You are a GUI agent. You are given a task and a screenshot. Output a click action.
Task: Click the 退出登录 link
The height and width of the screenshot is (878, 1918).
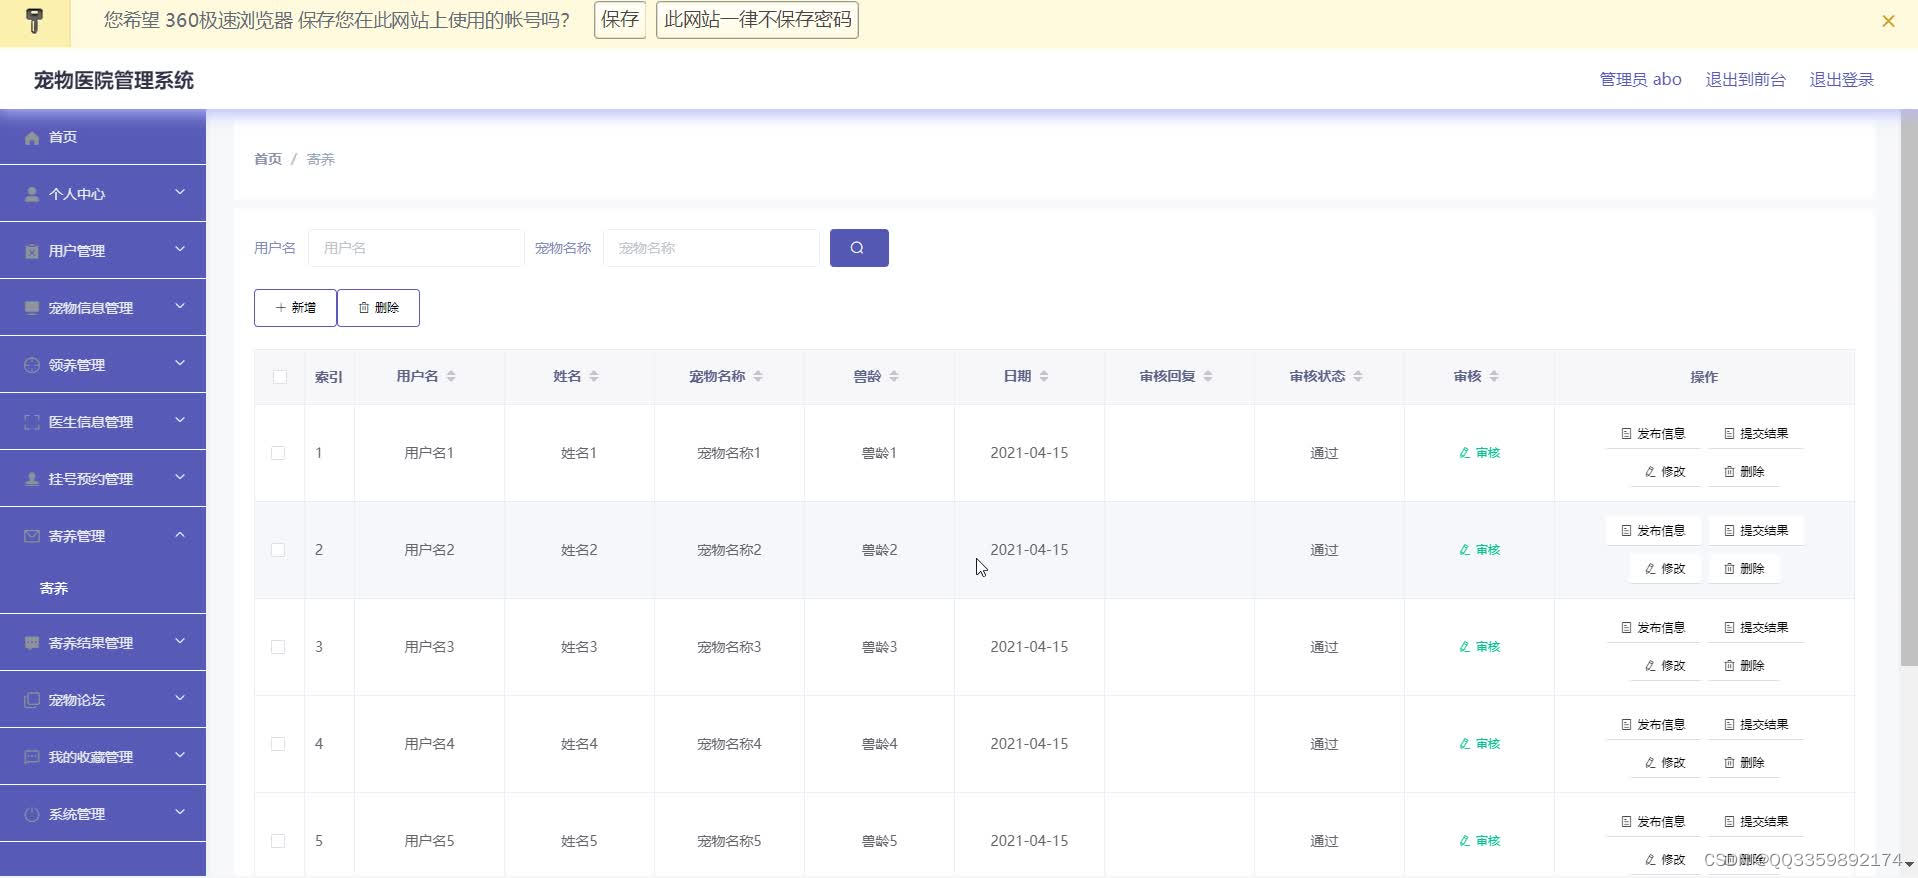[1841, 80]
